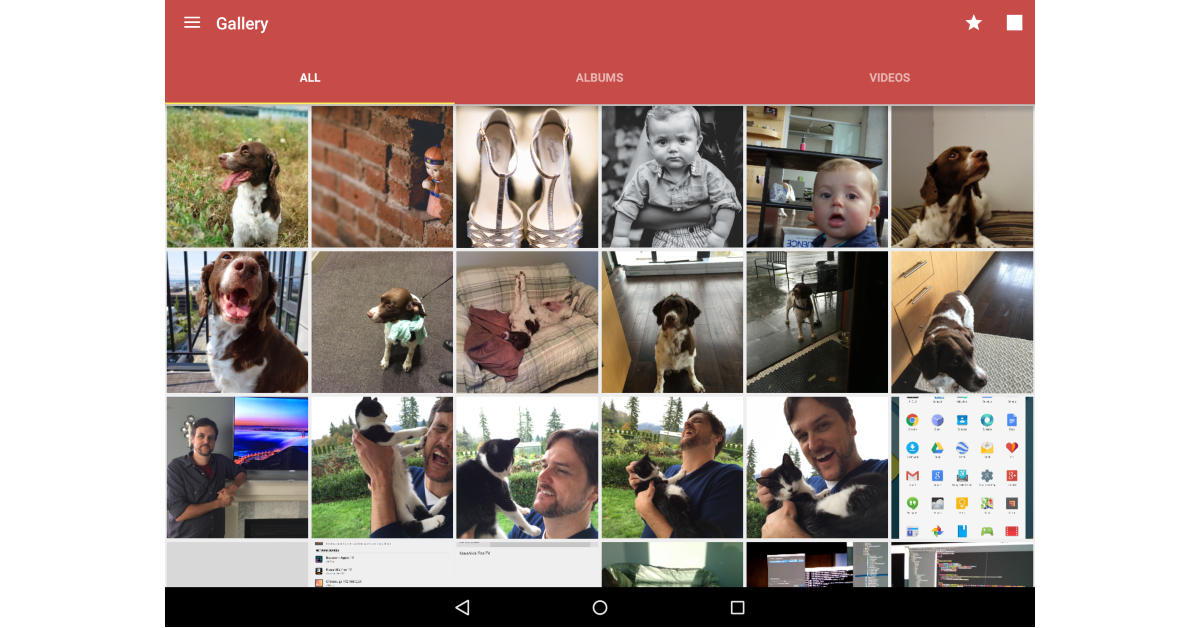Viewport: 1200px width, 628px height.
Task: Open the cat pawing man's face photo
Action: (382, 467)
